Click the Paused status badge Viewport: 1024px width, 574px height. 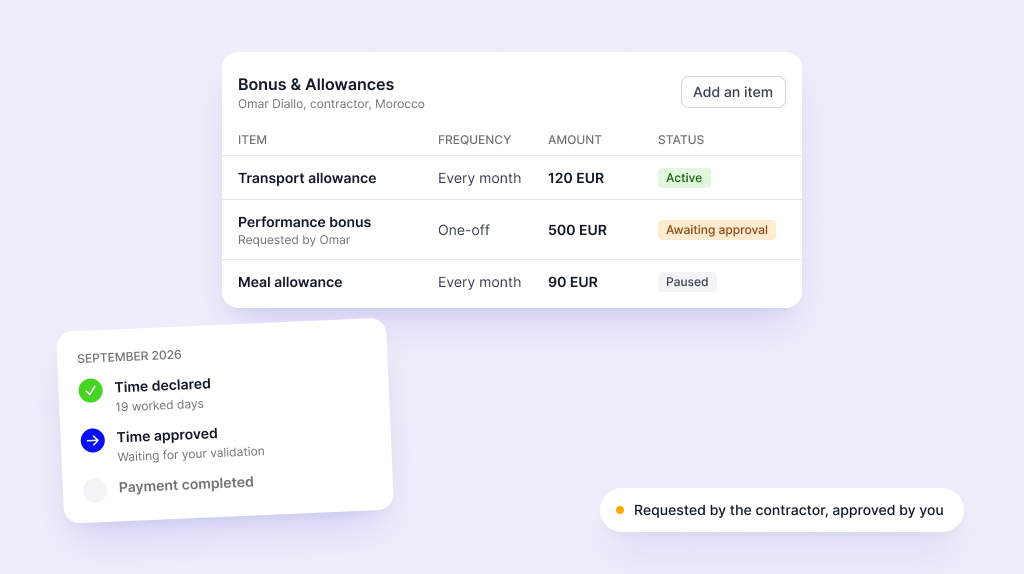687,281
